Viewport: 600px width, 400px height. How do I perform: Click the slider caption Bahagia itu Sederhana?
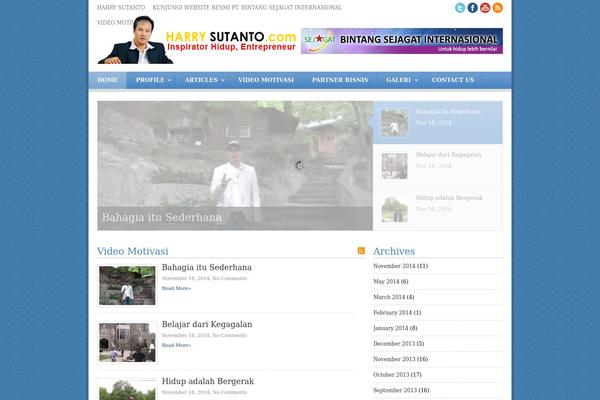tap(162, 217)
